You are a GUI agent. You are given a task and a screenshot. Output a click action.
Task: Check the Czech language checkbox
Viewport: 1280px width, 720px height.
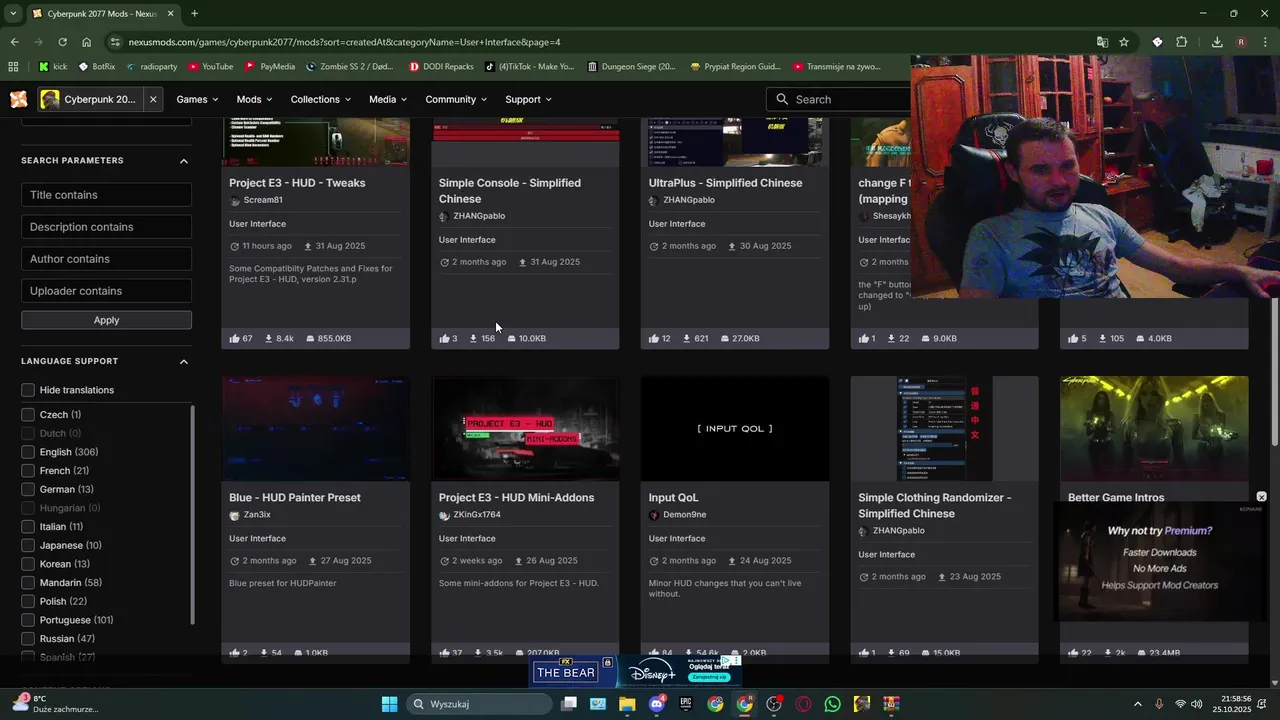28,415
